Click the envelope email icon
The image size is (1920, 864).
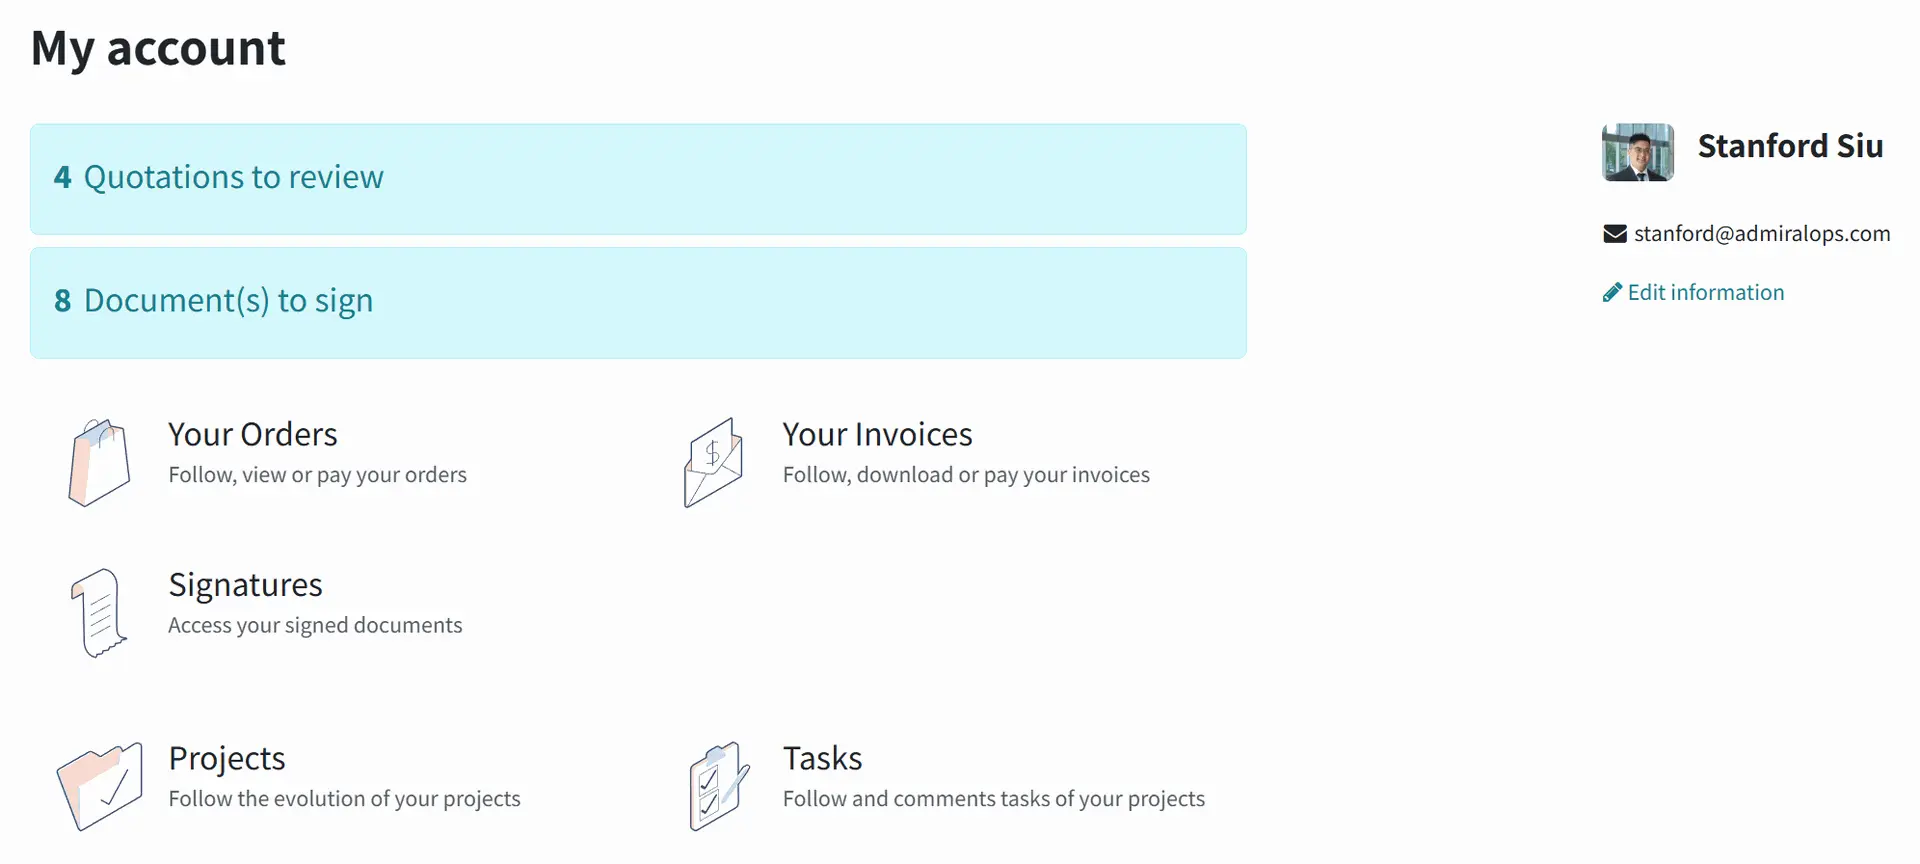(1615, 234)
